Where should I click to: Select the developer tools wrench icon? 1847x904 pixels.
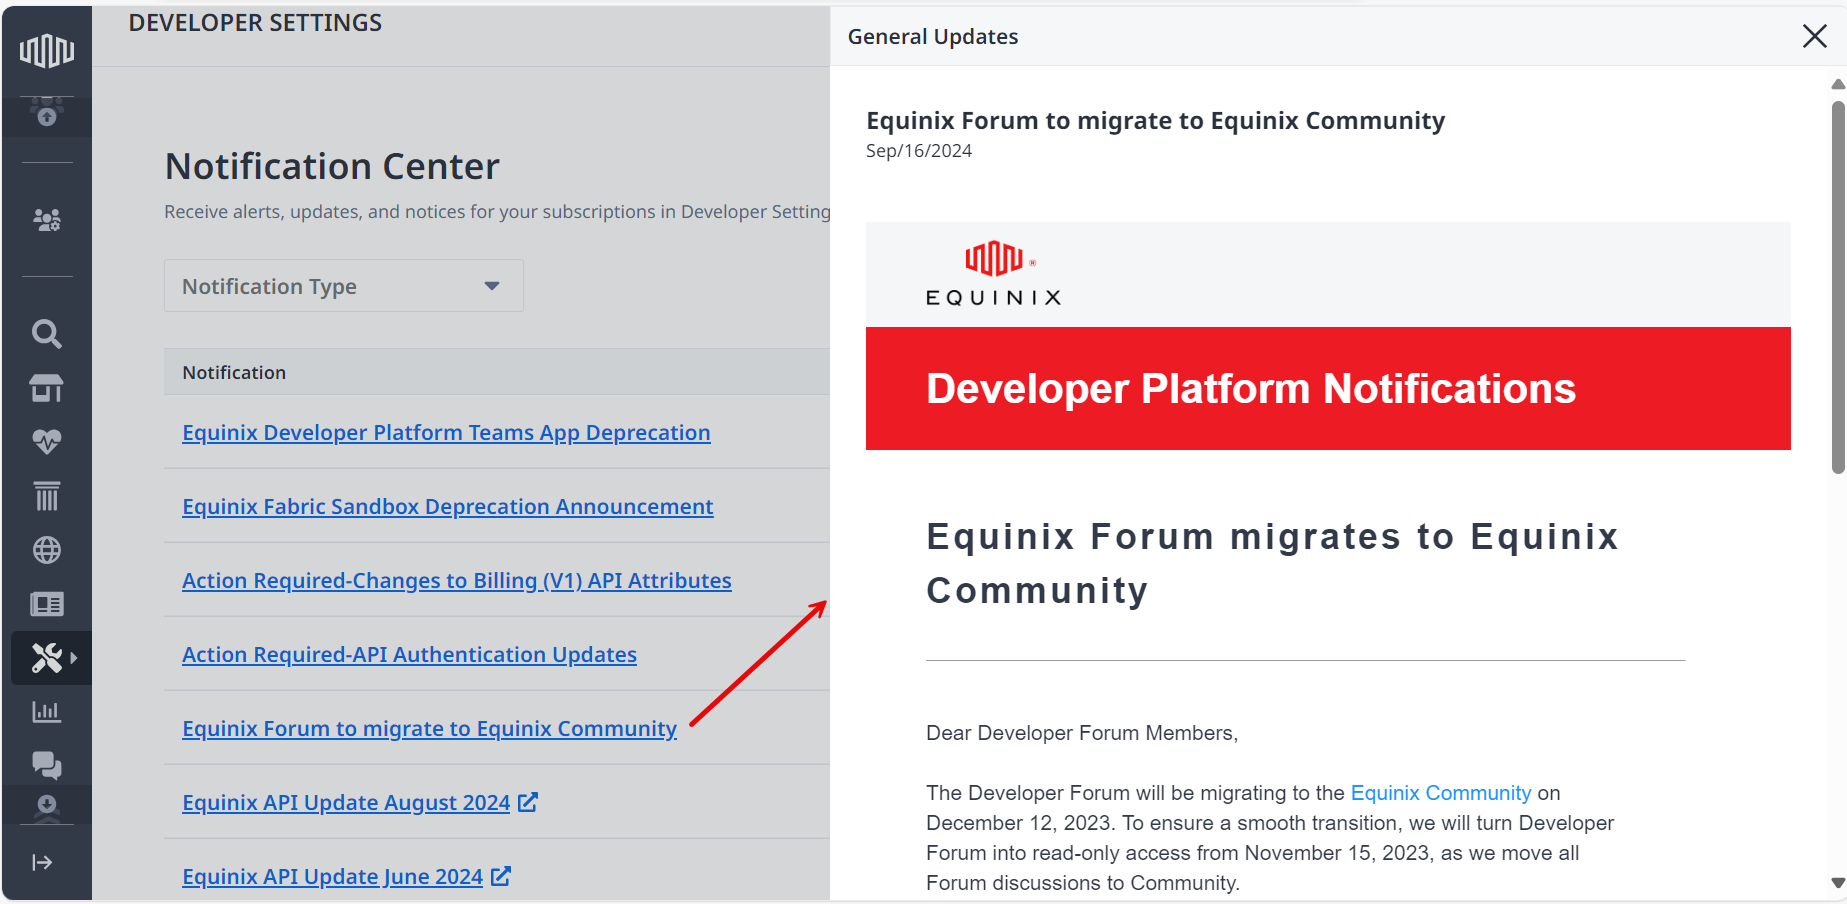(x=47, y=658)
